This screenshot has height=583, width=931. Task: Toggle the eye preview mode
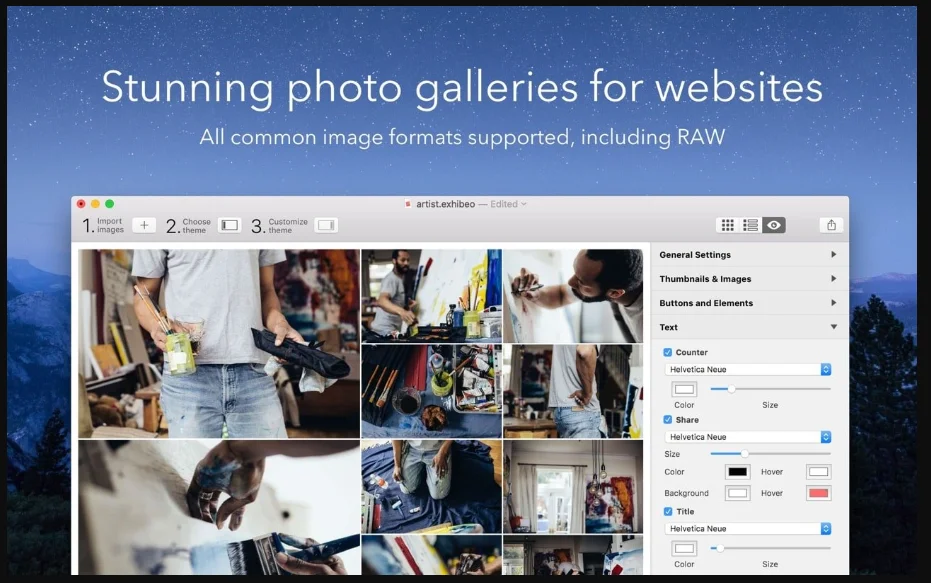(x=774, y=225)
